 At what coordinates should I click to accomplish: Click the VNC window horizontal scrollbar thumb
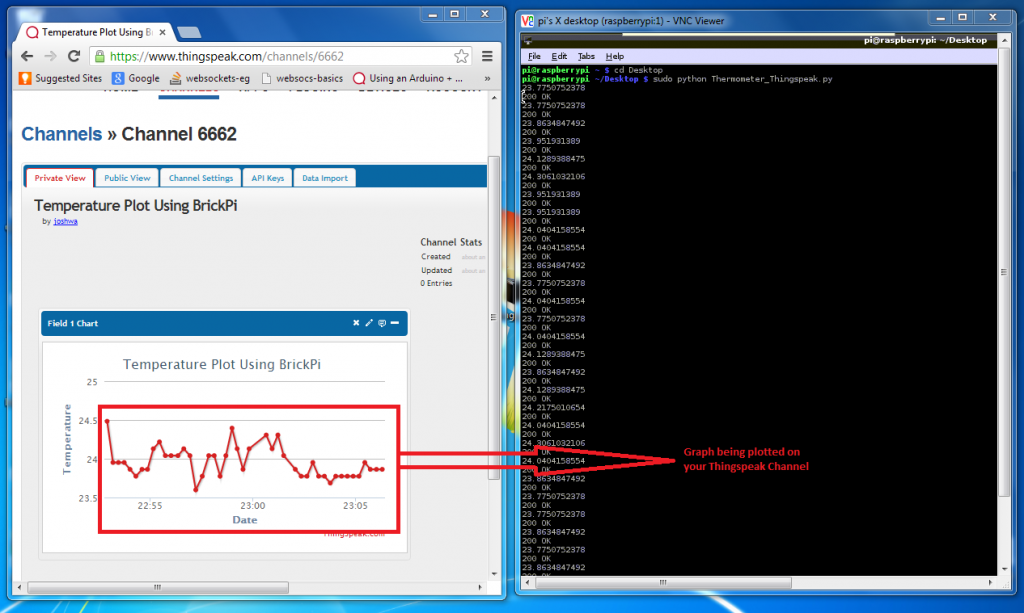(663, 582)
